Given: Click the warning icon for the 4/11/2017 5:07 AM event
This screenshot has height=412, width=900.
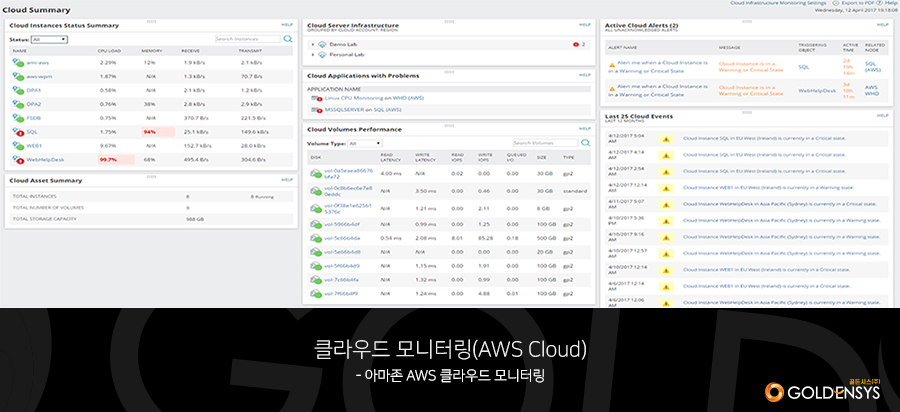Looking at the screenshot, I should [665, 203].
